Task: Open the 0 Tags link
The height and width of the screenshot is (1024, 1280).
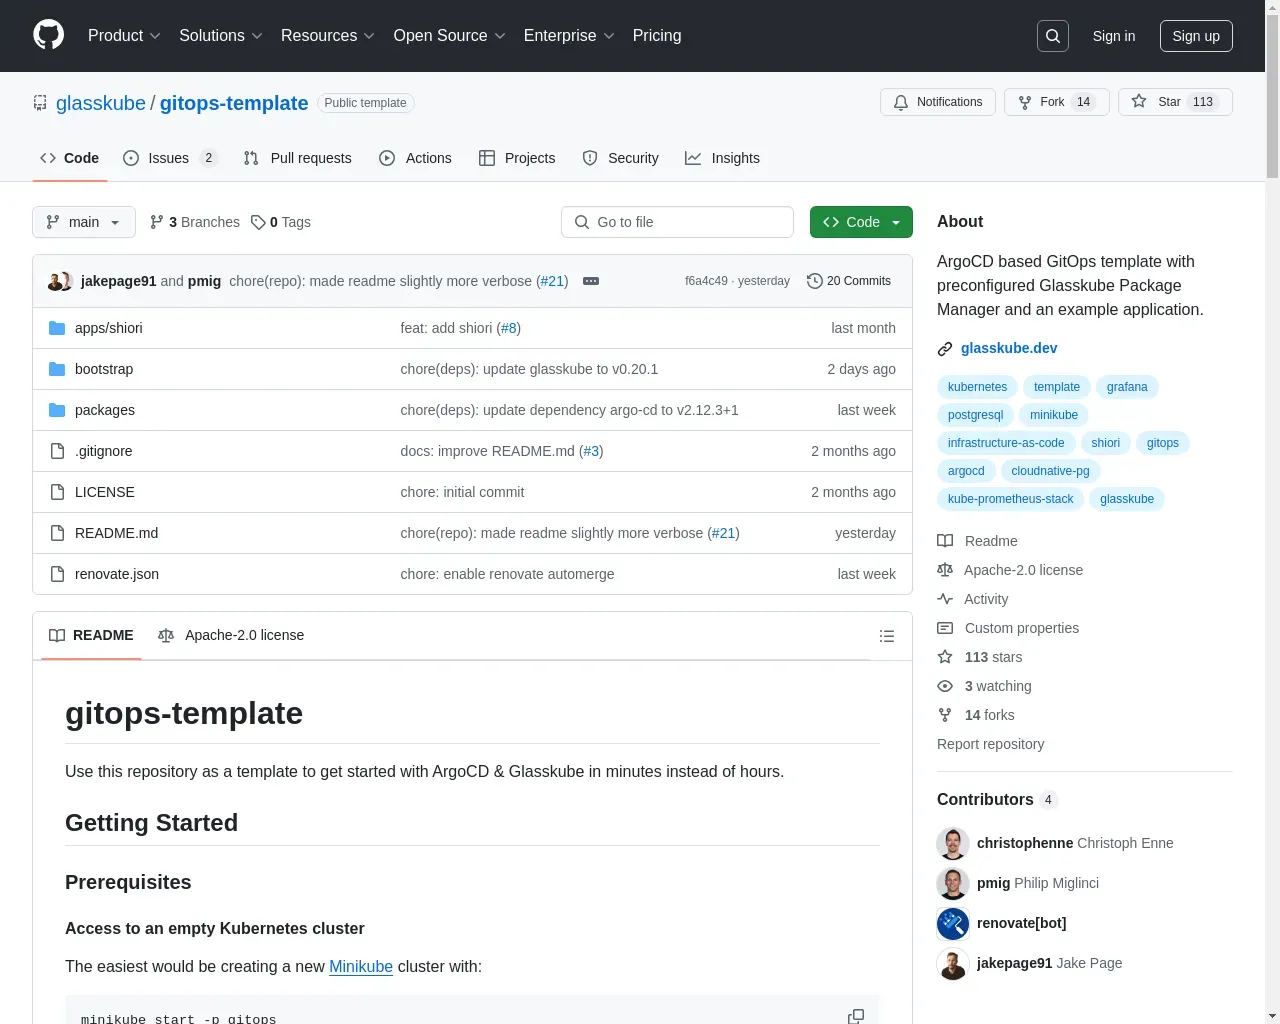Action: pyautogui.click(x=281, y=222)
